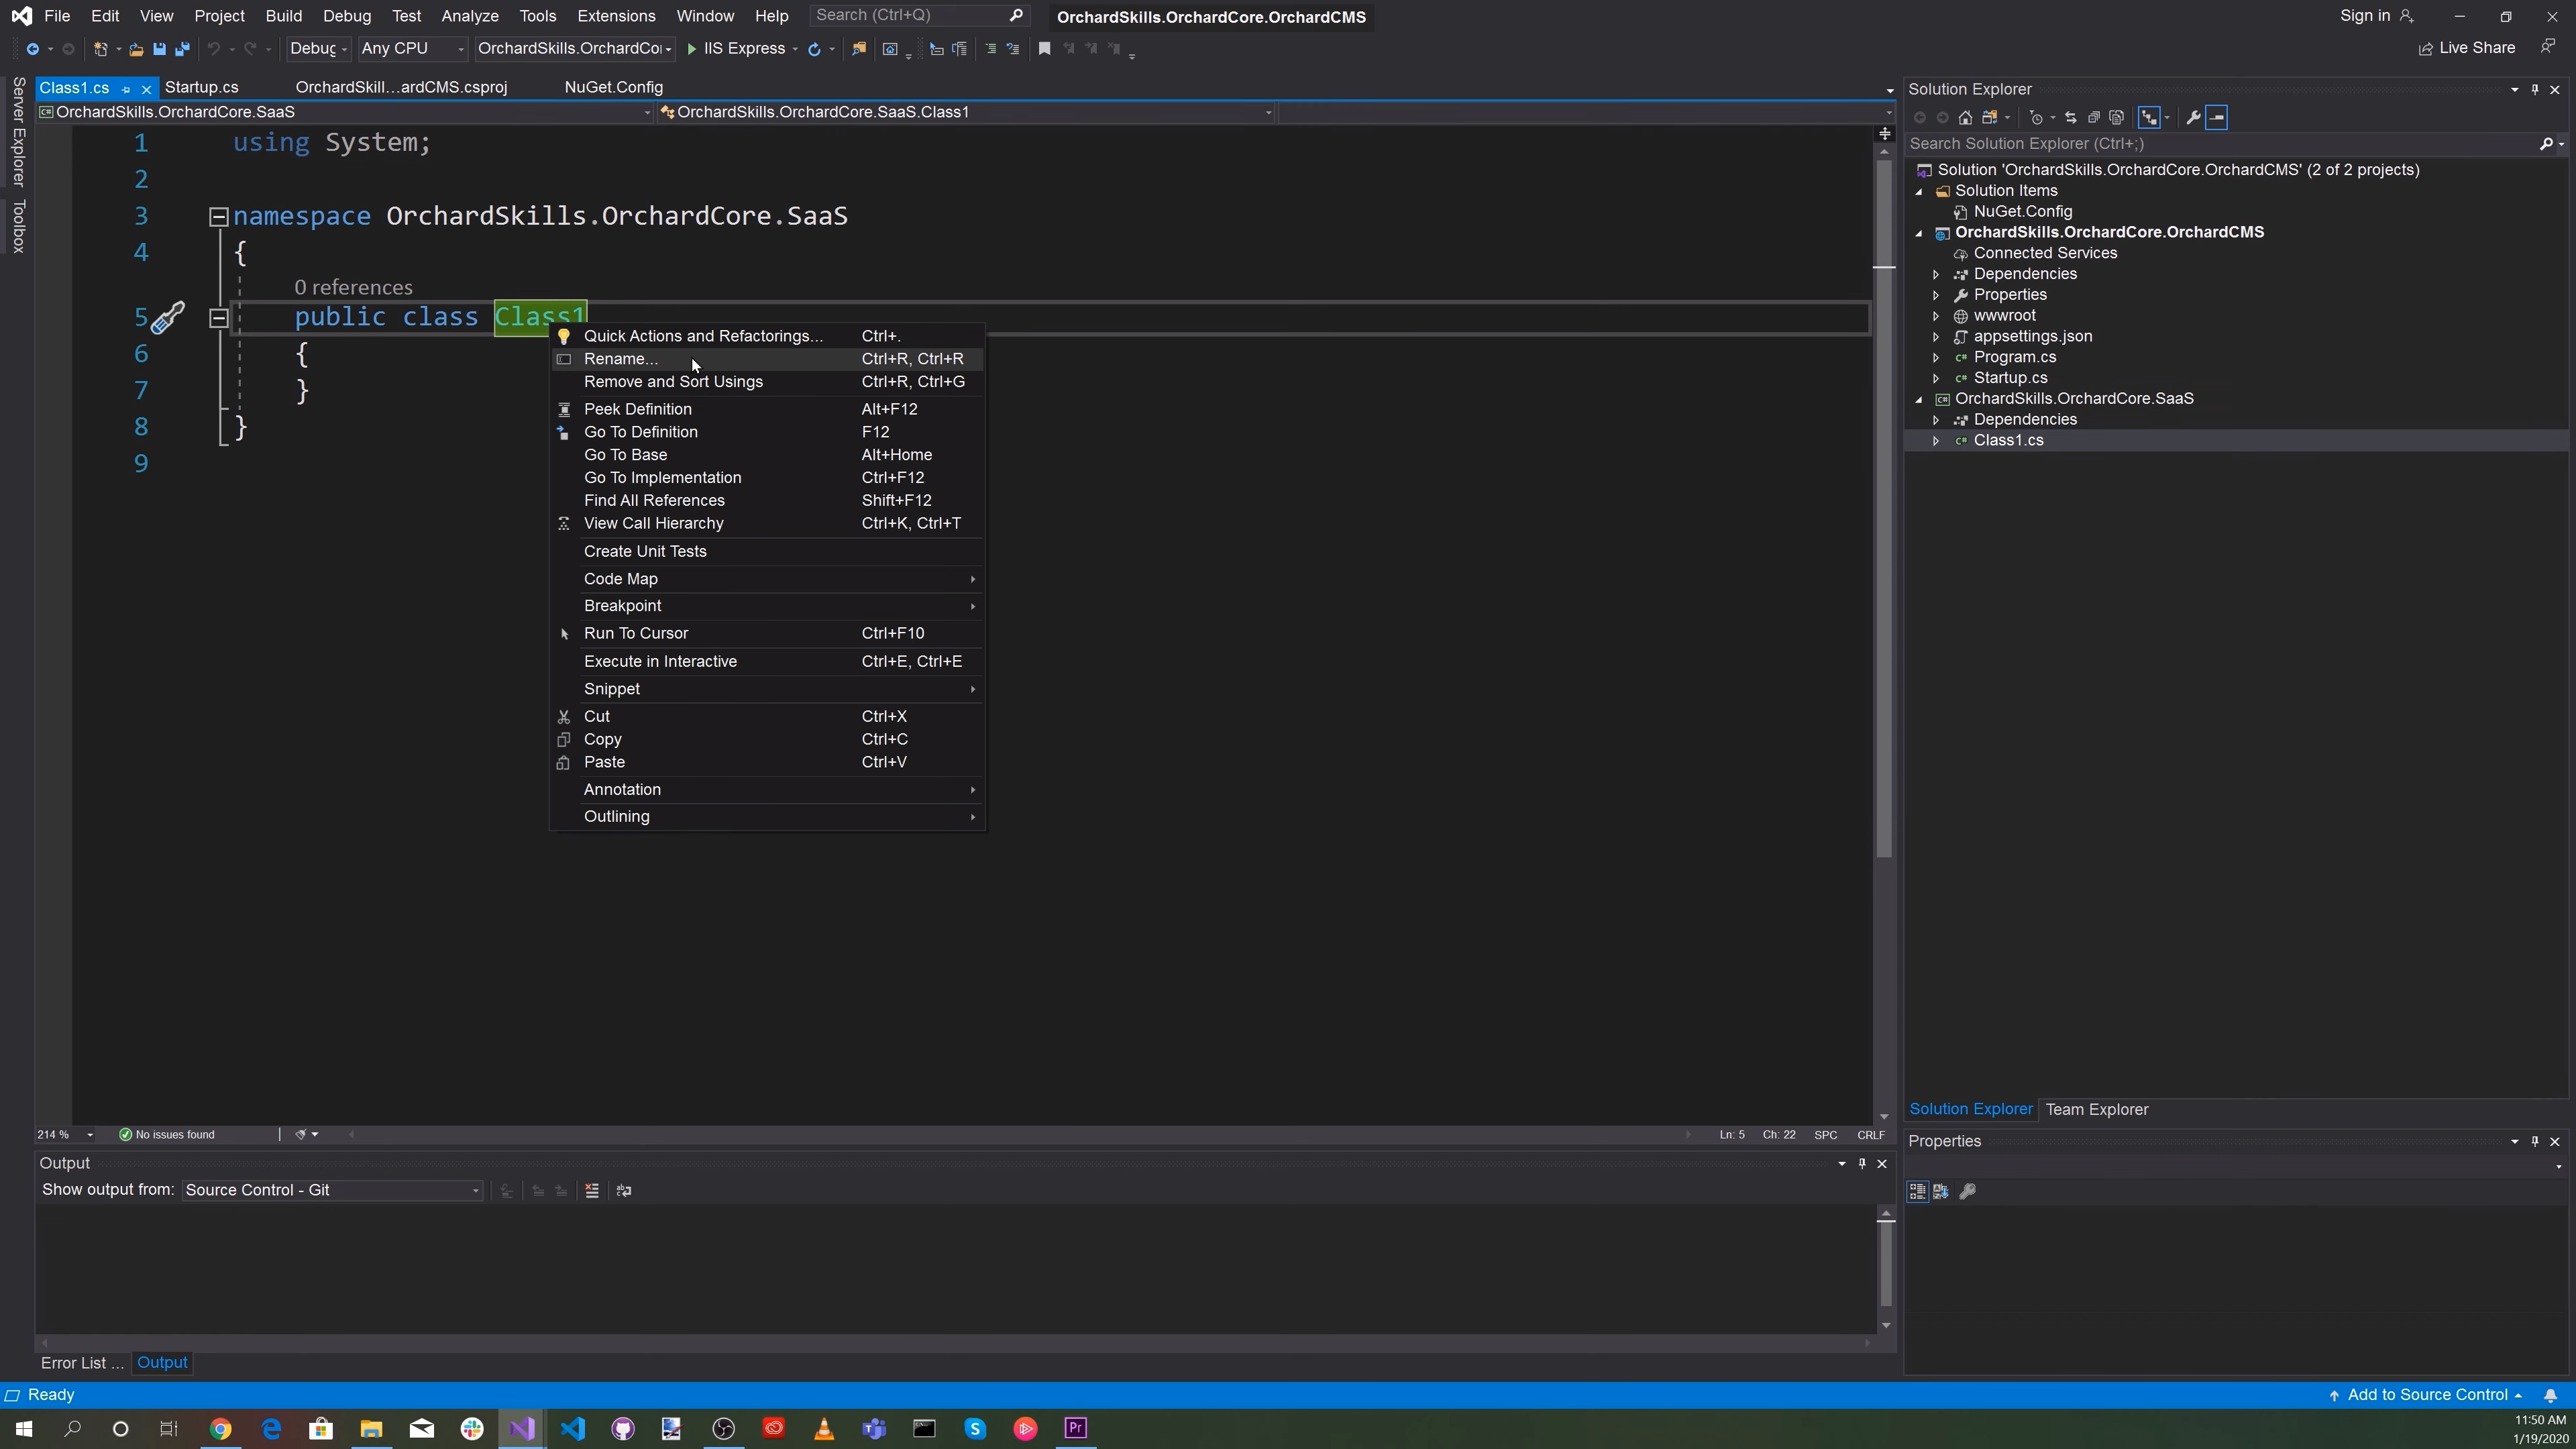Choose Rename... from the context menu
This screenshot has height=1449, width=2576.
pyautogui.click(x=767, y=359)
